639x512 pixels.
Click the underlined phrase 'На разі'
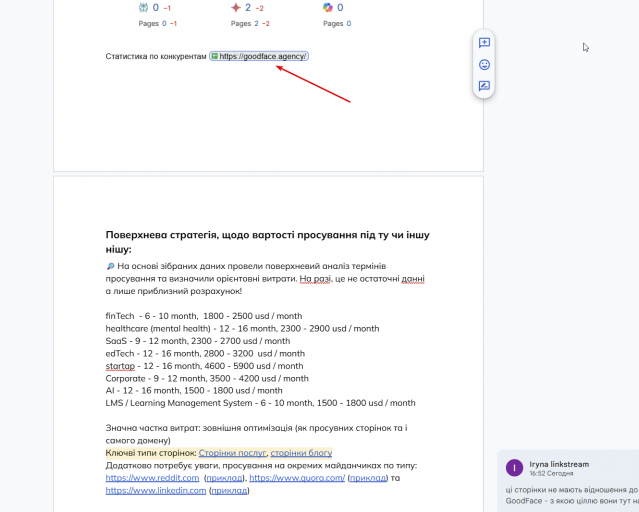click(x=314, y=279)
